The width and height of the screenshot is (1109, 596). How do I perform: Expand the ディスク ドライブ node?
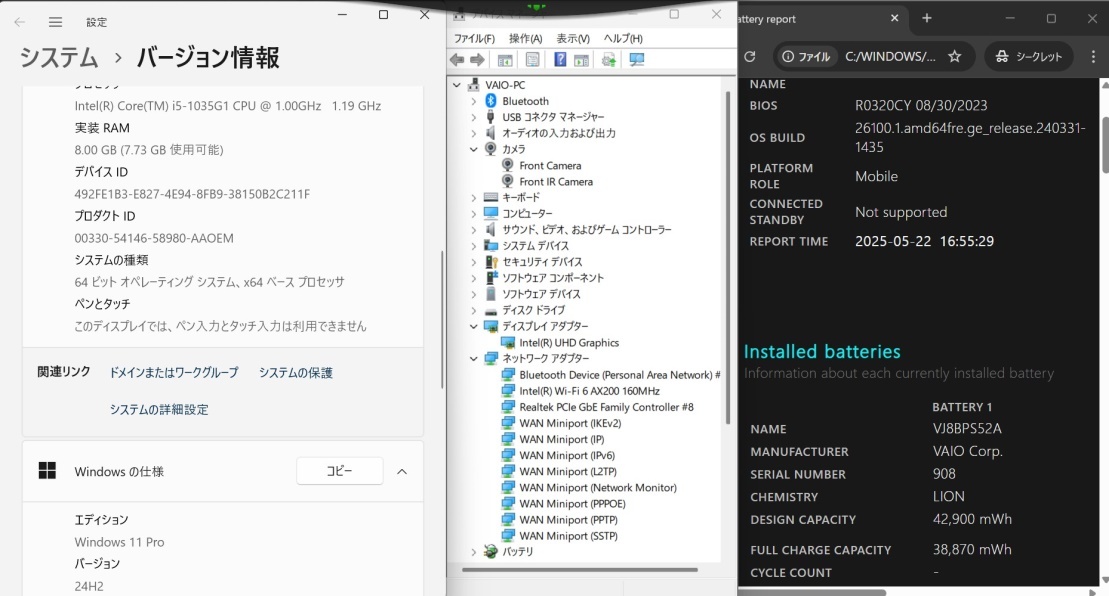click(x=474, y=310)
